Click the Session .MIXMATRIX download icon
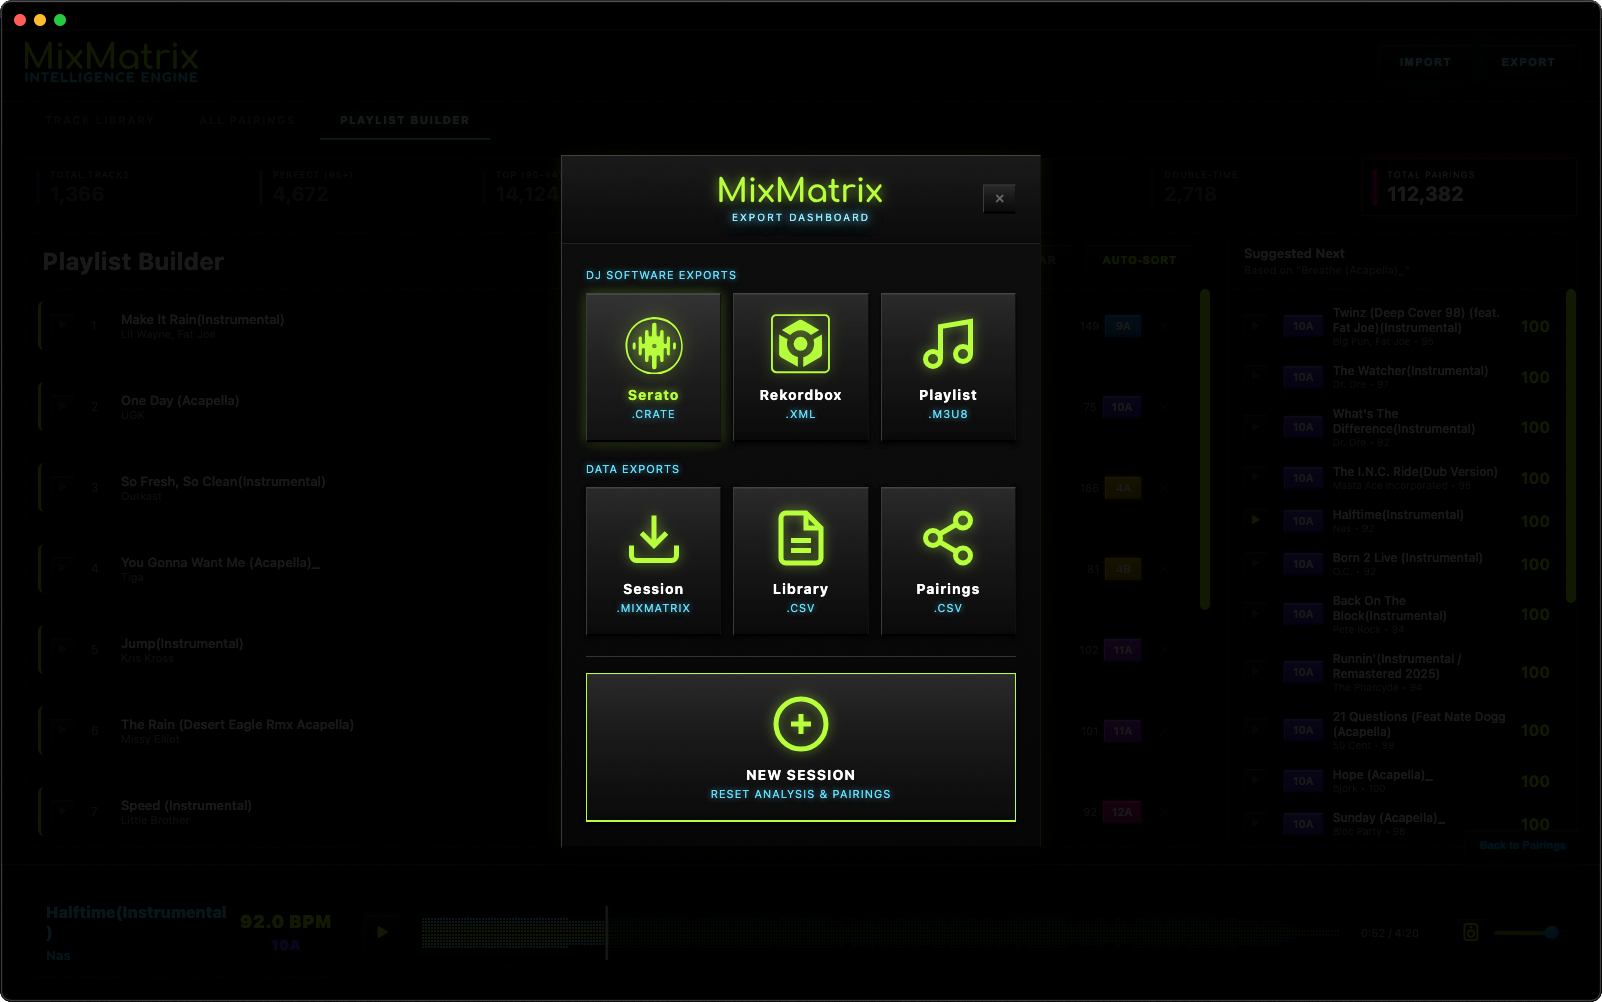Image resolution: width=1602 pixels, height=1002 pixels. 652,539
